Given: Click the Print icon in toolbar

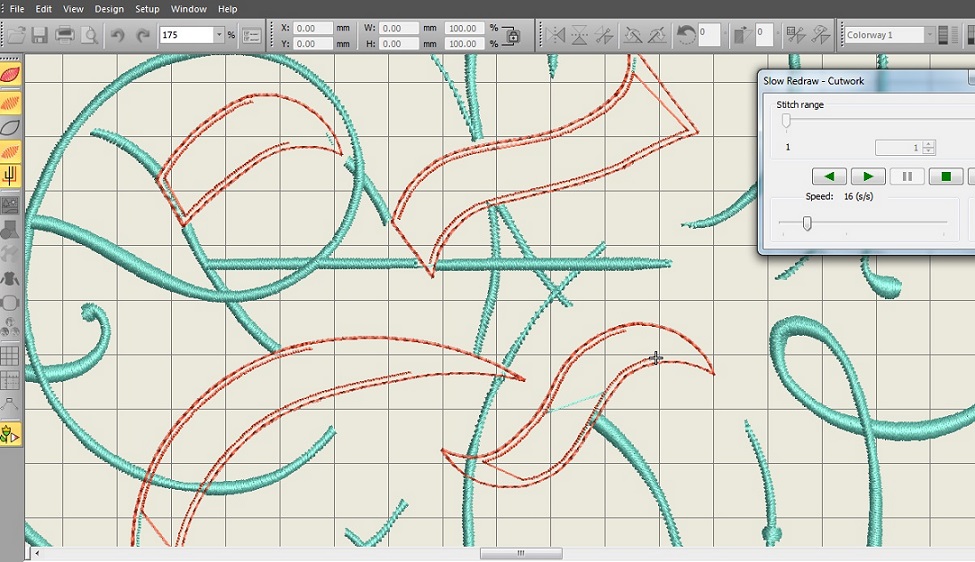Looking at the screenshot, I should pyautogui.click(x=65, y=36).
